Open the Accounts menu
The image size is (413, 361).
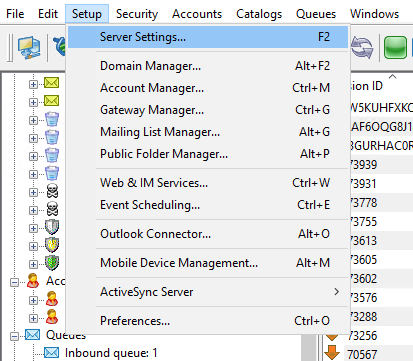click(197, 14)
